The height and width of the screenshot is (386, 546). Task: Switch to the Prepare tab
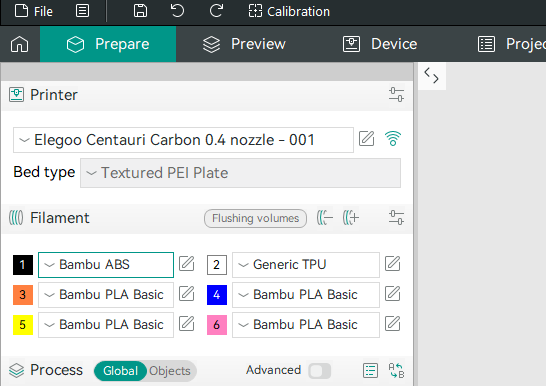(108, 44)
